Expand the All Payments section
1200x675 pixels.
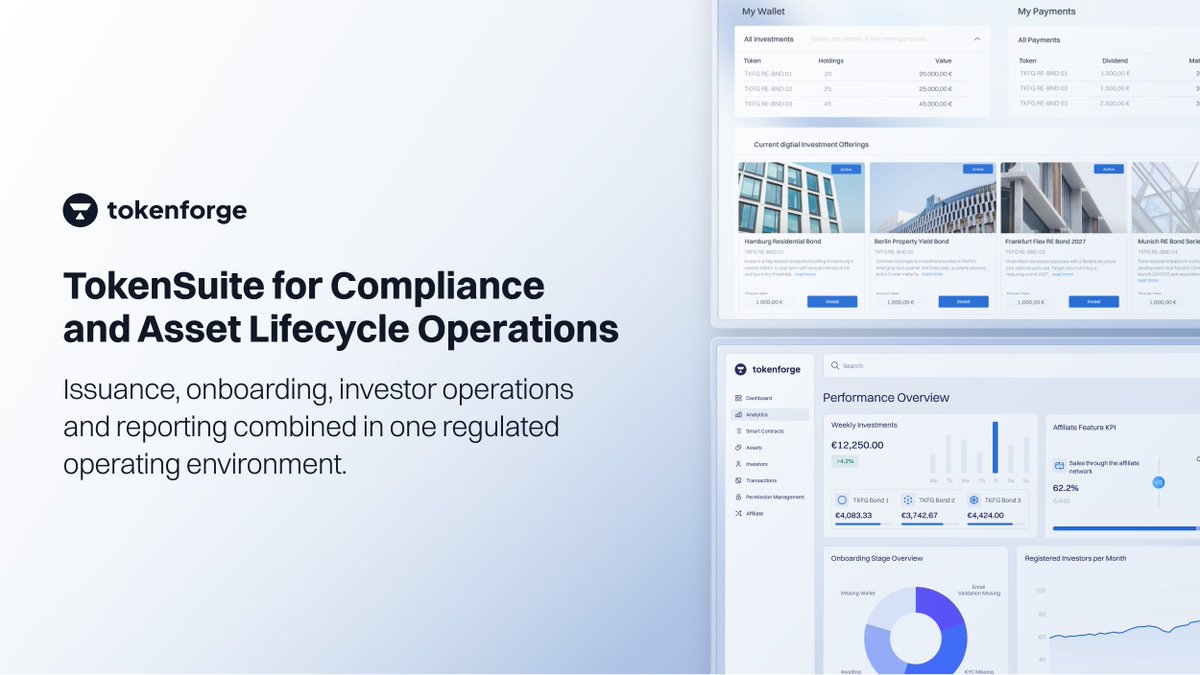1040,39
